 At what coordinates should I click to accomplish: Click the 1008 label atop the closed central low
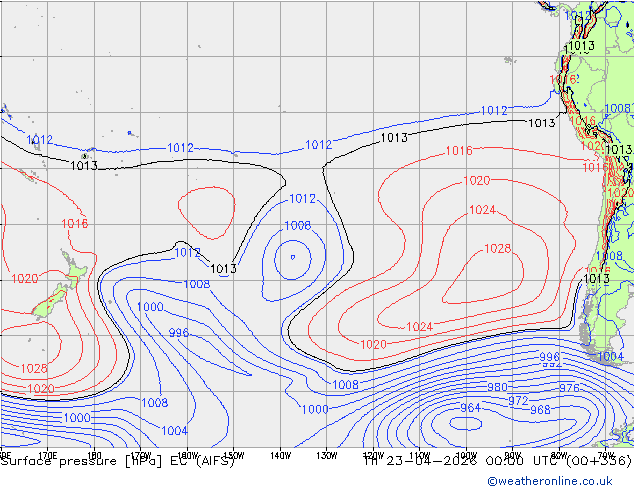[298, 226]
